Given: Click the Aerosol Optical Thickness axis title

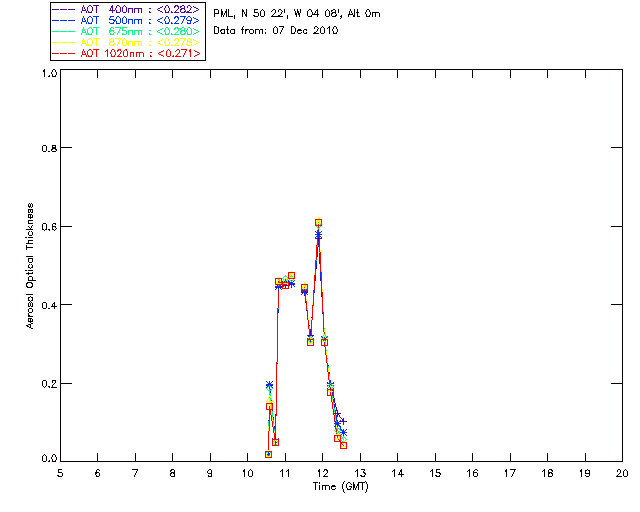Looking at the screenshot, I should pos(31,266).
